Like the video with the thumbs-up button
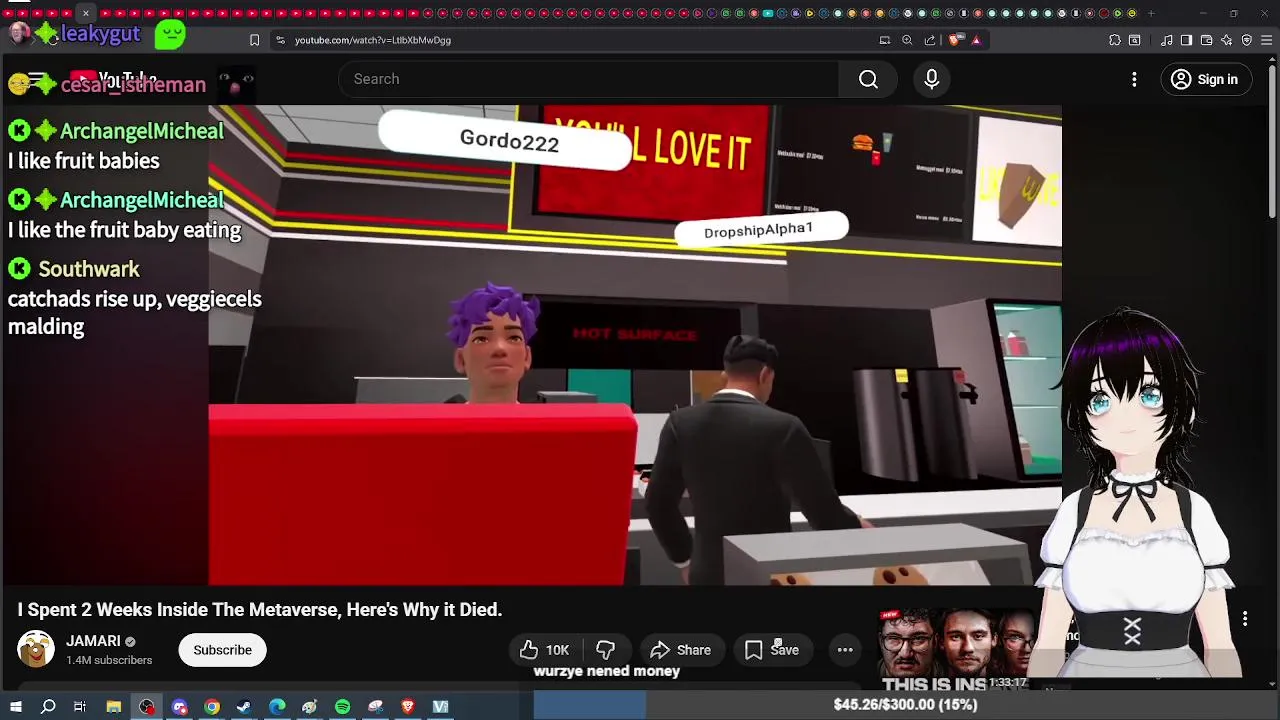Viewport: 1280px width, 720px height. click(543, 650)
